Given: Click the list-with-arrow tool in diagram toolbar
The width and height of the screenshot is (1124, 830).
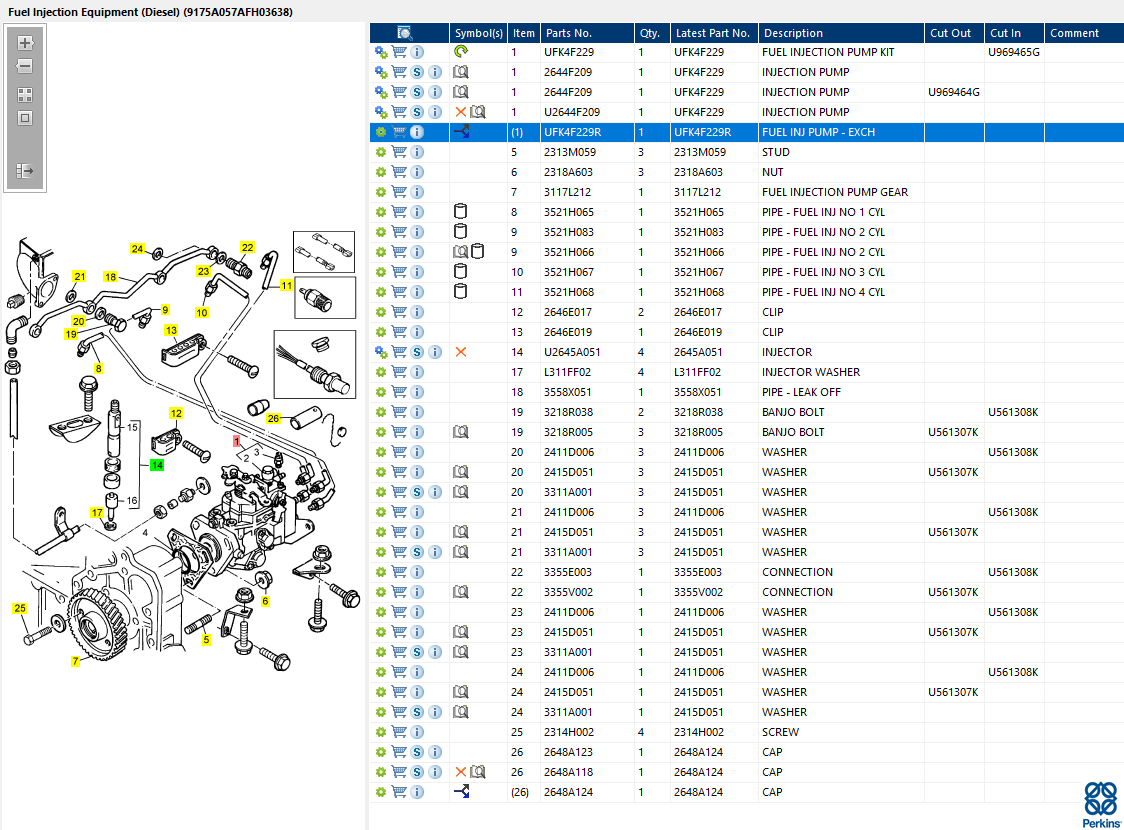Looking at the screenshot, I should [25, 171].
